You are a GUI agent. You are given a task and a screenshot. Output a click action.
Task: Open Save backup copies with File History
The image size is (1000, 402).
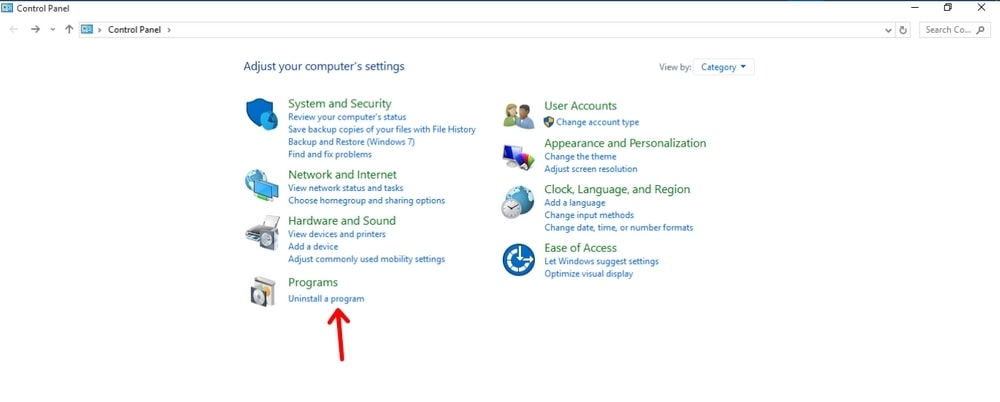(382, 130)
